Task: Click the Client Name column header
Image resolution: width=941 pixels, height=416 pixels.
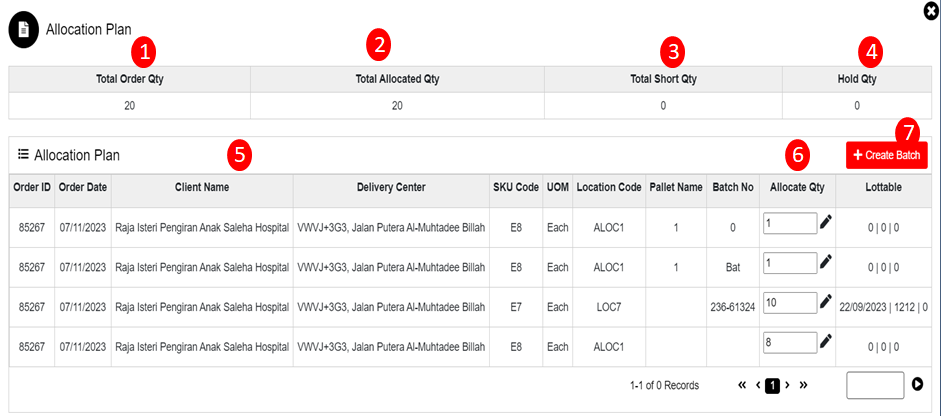Action: pyautogui.click(x=201, y=188)
